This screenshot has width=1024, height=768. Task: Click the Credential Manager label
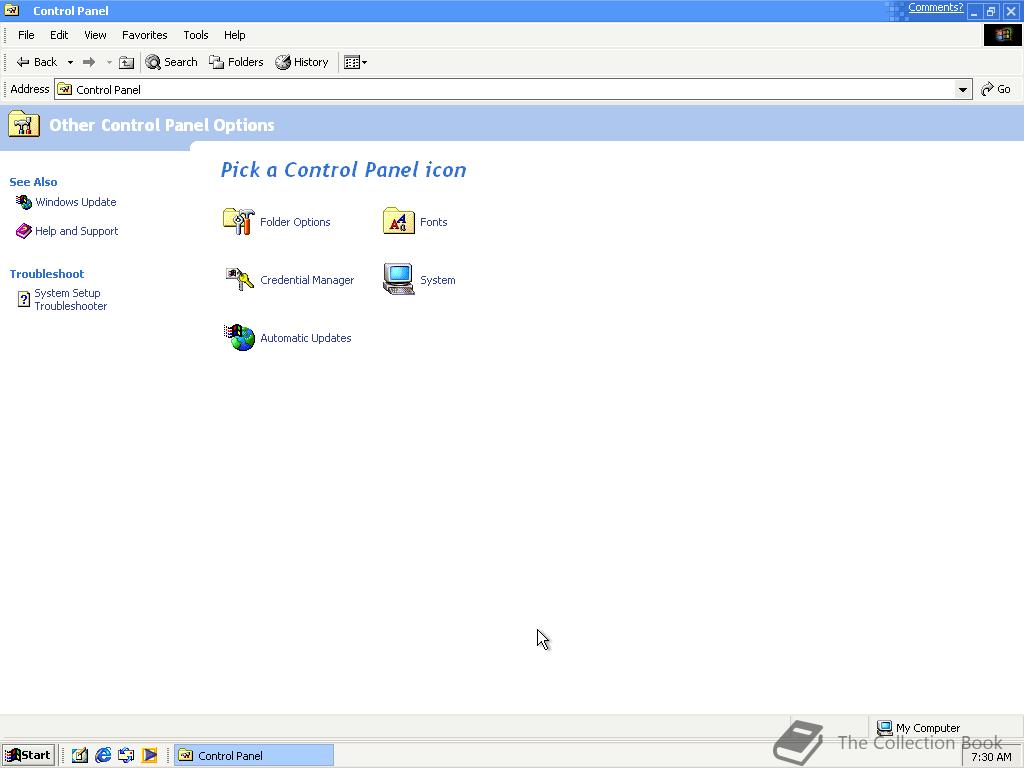click(307, 280)
